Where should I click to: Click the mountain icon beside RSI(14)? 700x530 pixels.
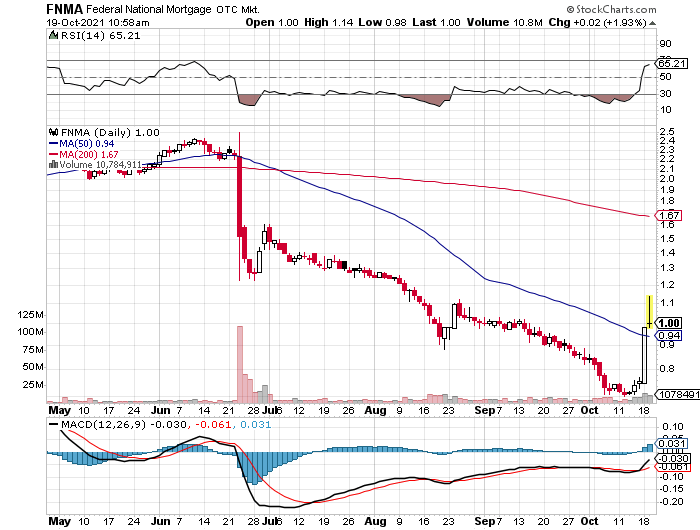(53, 35)
